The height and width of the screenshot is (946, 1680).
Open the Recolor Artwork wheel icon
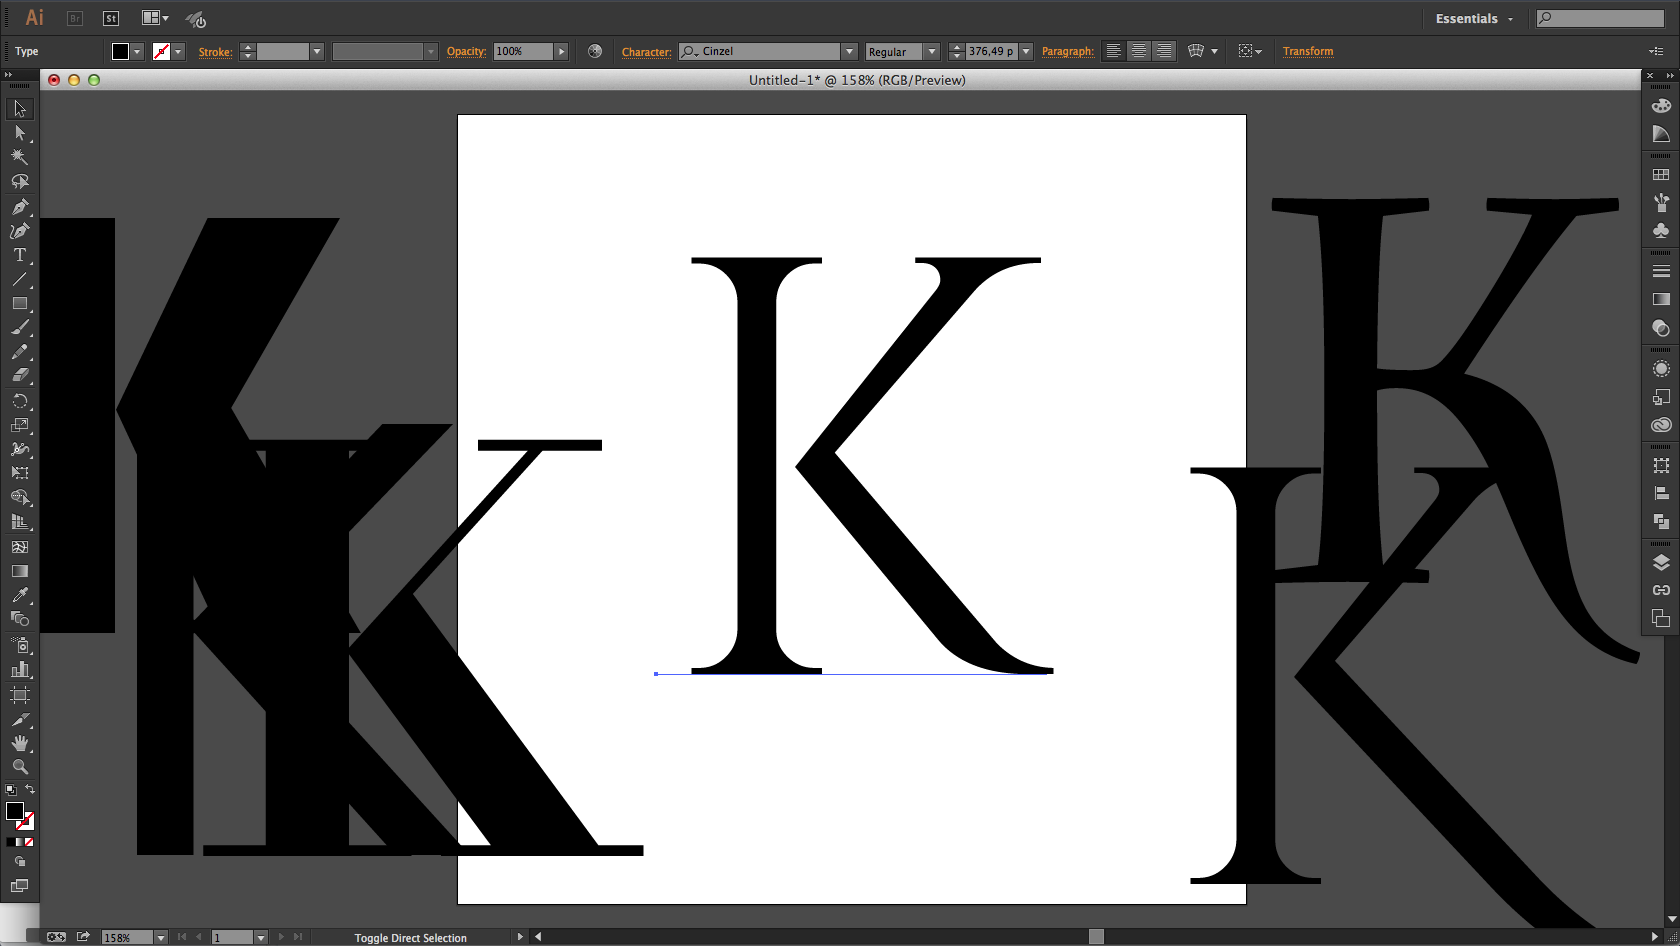(595, 51)
